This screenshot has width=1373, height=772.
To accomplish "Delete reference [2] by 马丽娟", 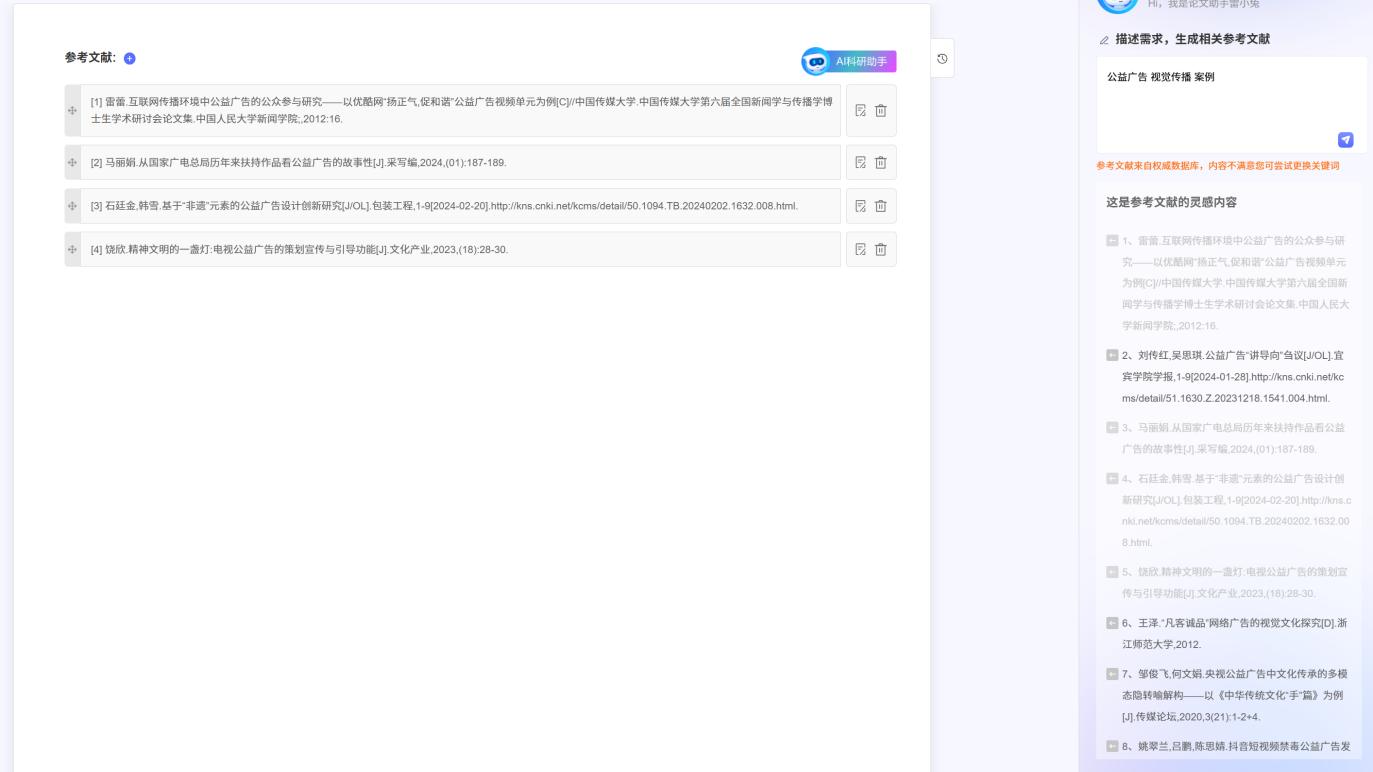I will [x=881, y=162].
